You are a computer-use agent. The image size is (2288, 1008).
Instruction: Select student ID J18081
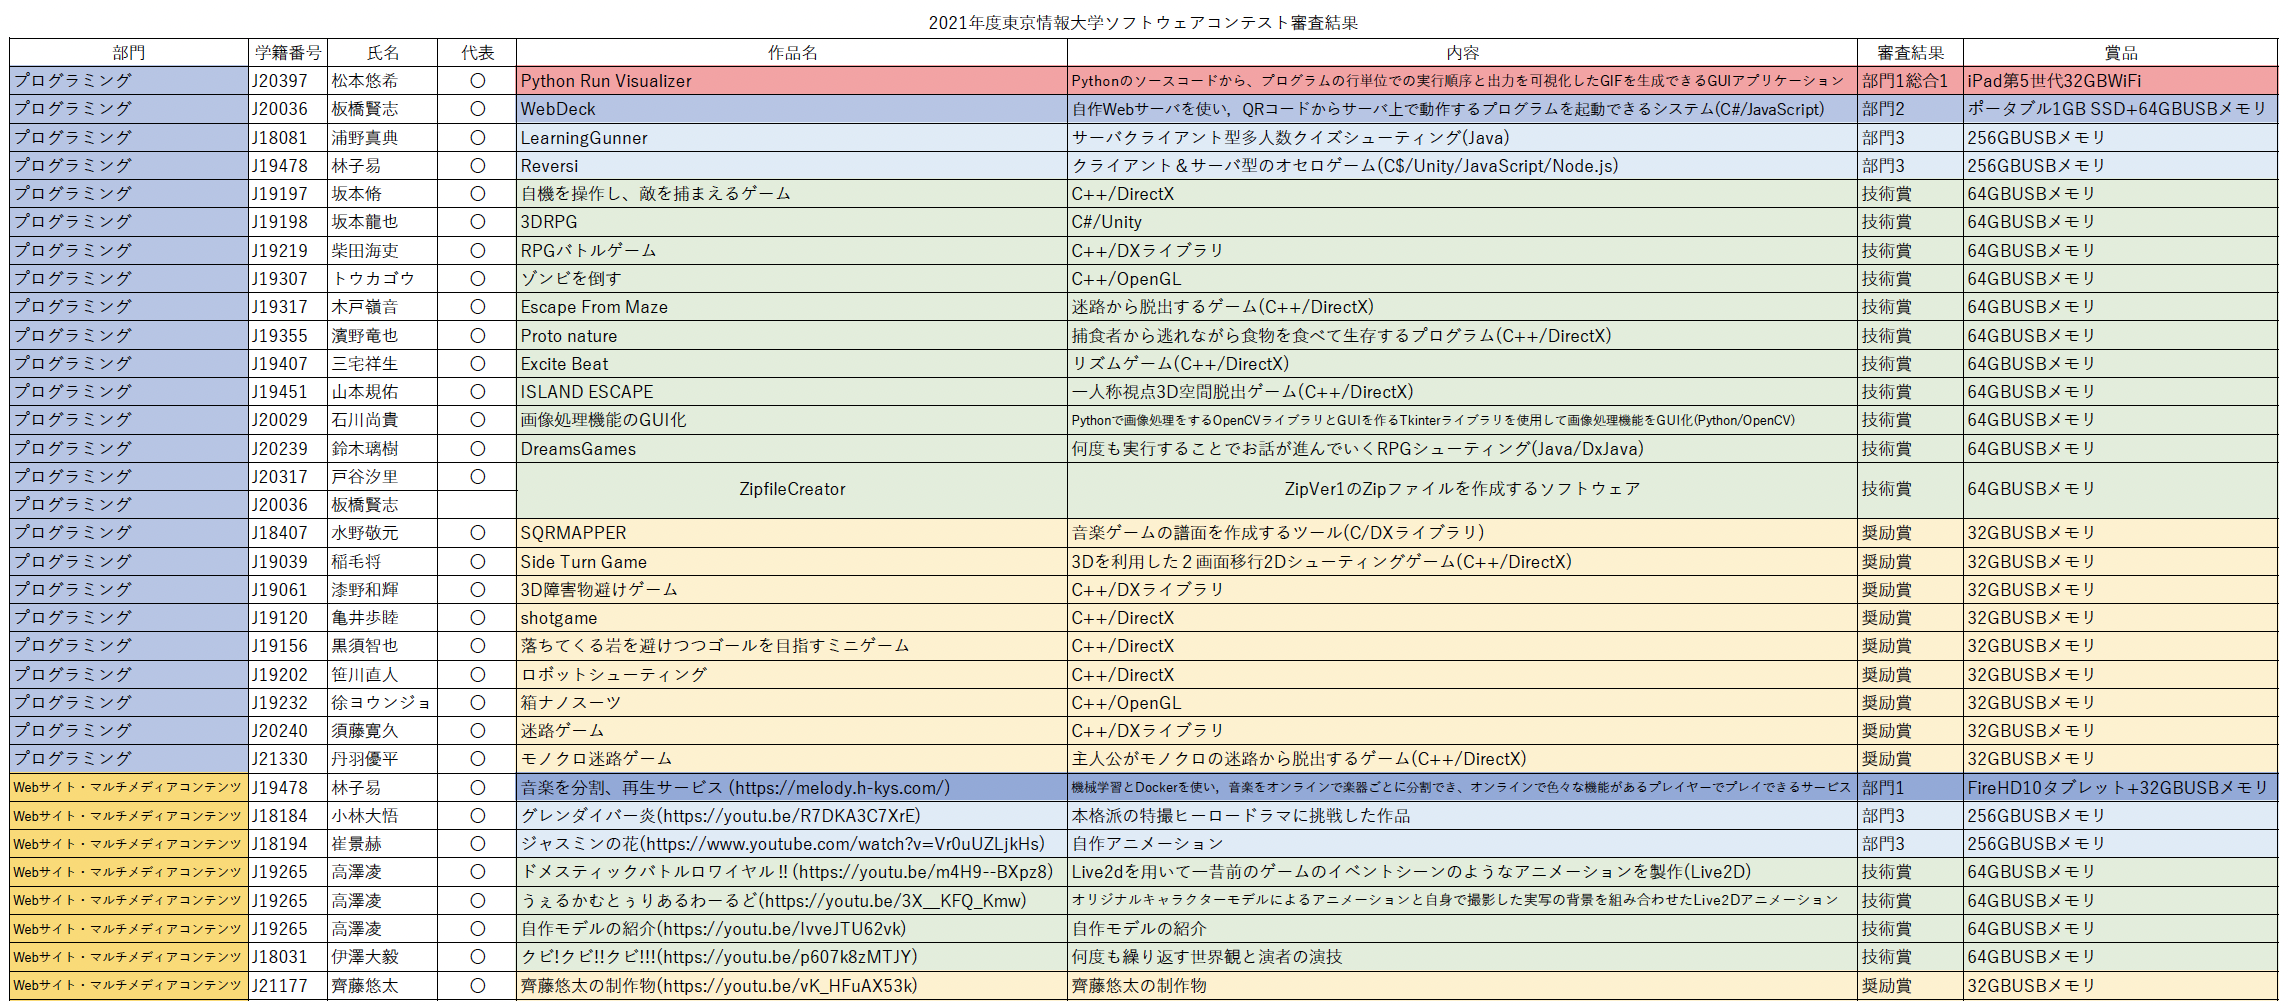[288, 138]
